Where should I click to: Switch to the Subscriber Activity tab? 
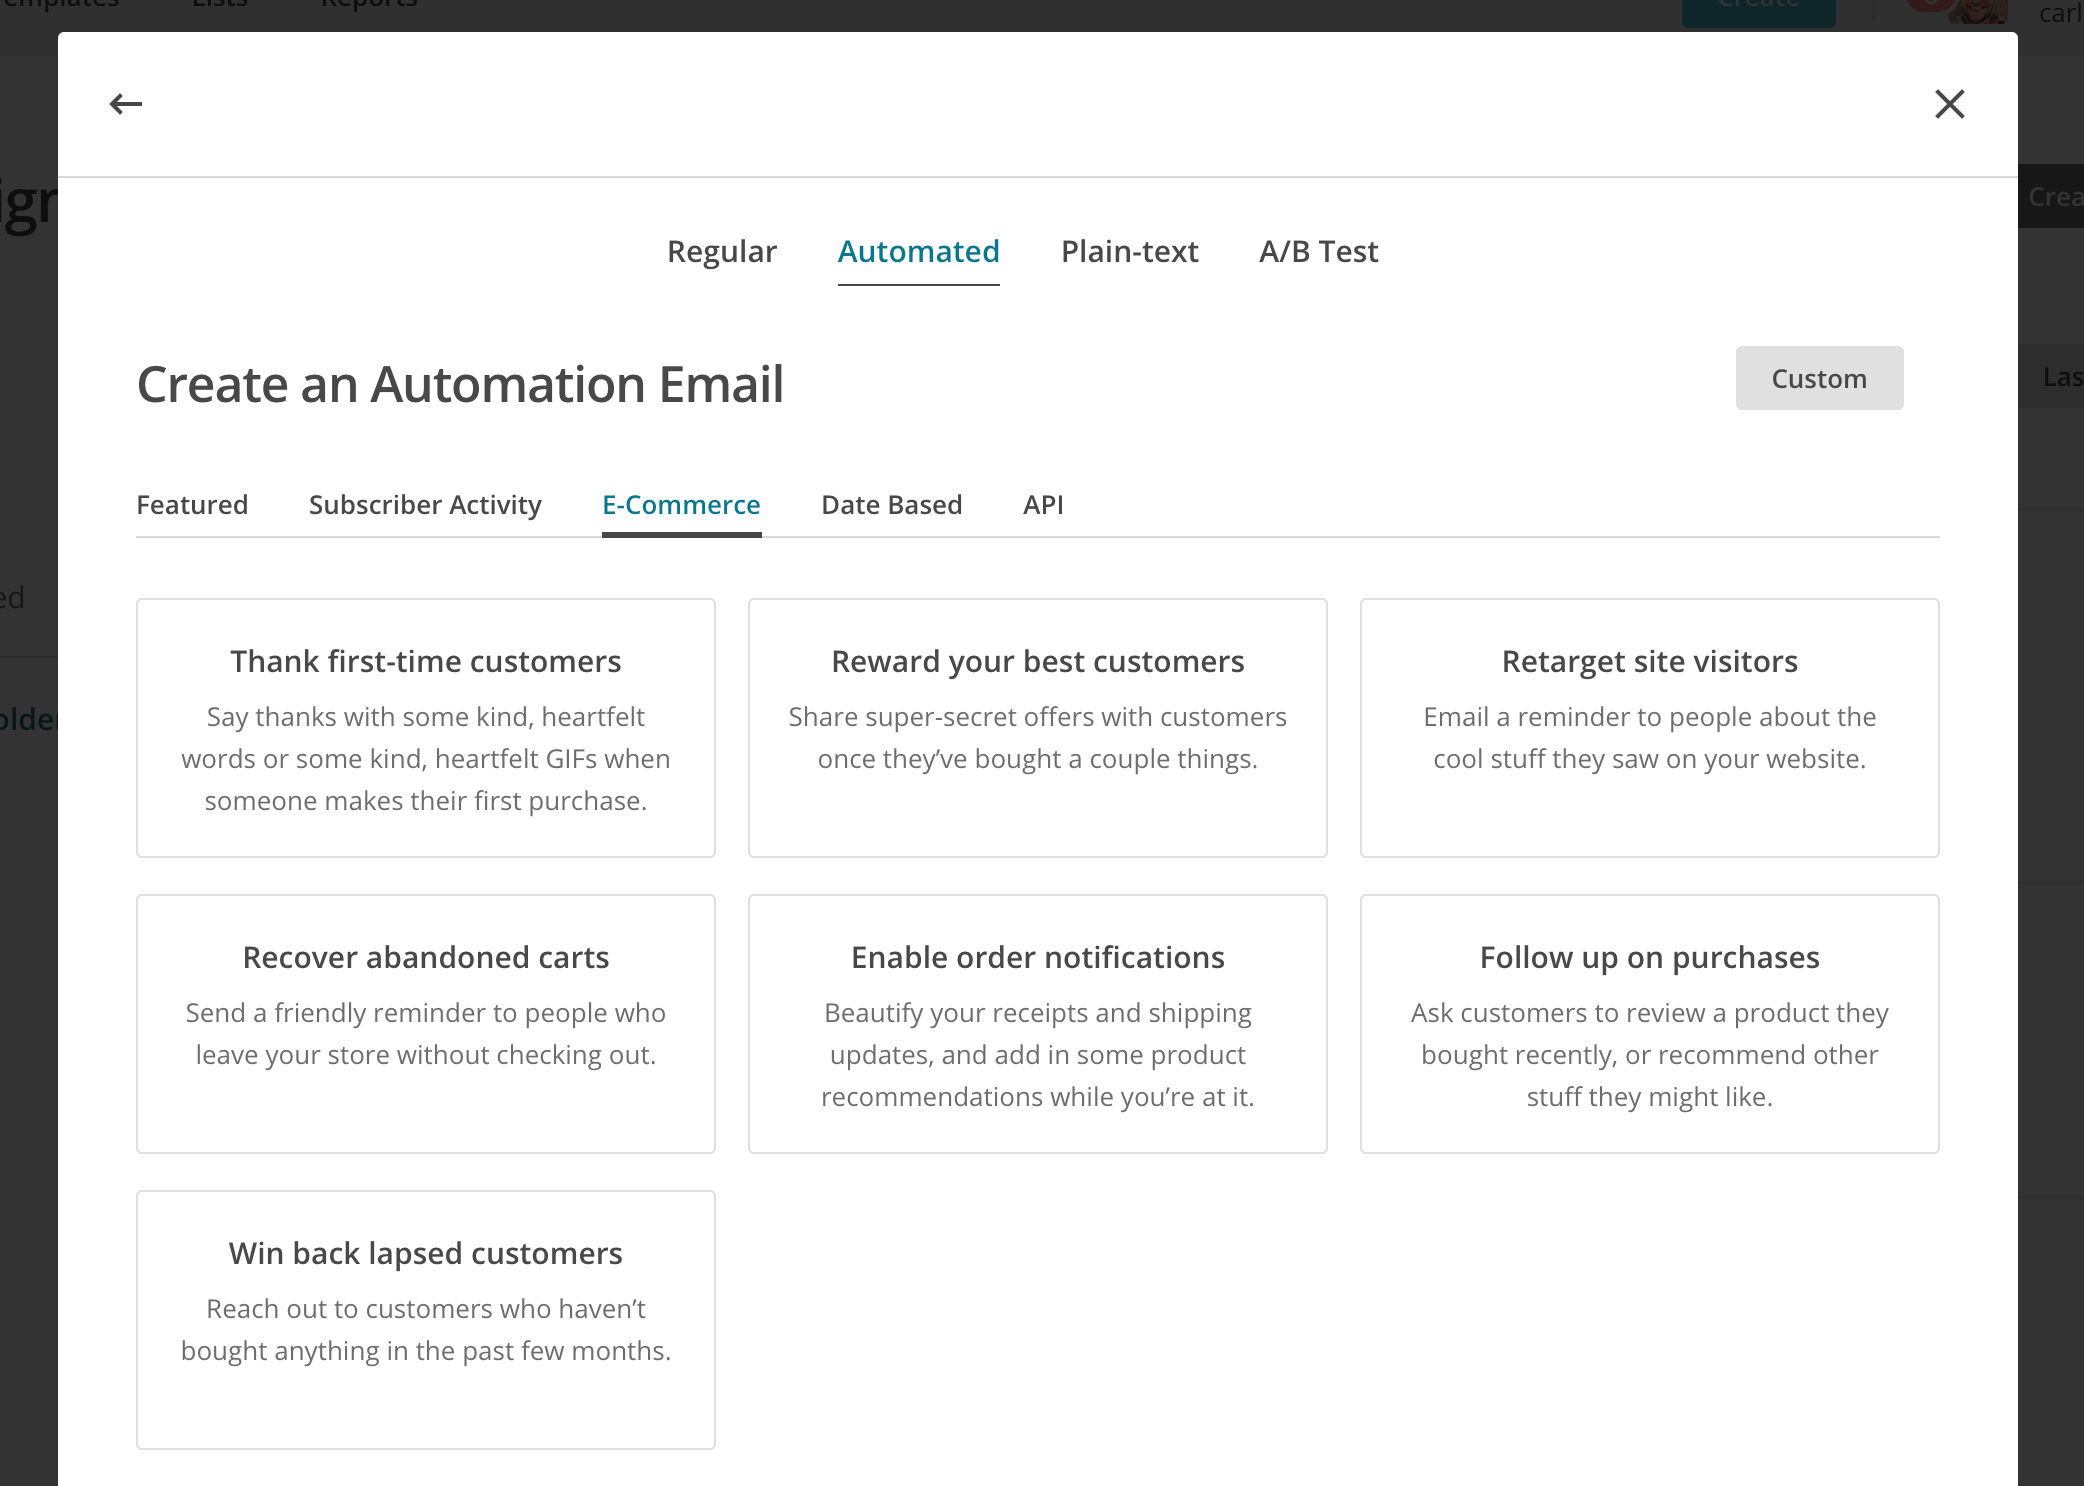pyautogui.click(x=425, y=505)
